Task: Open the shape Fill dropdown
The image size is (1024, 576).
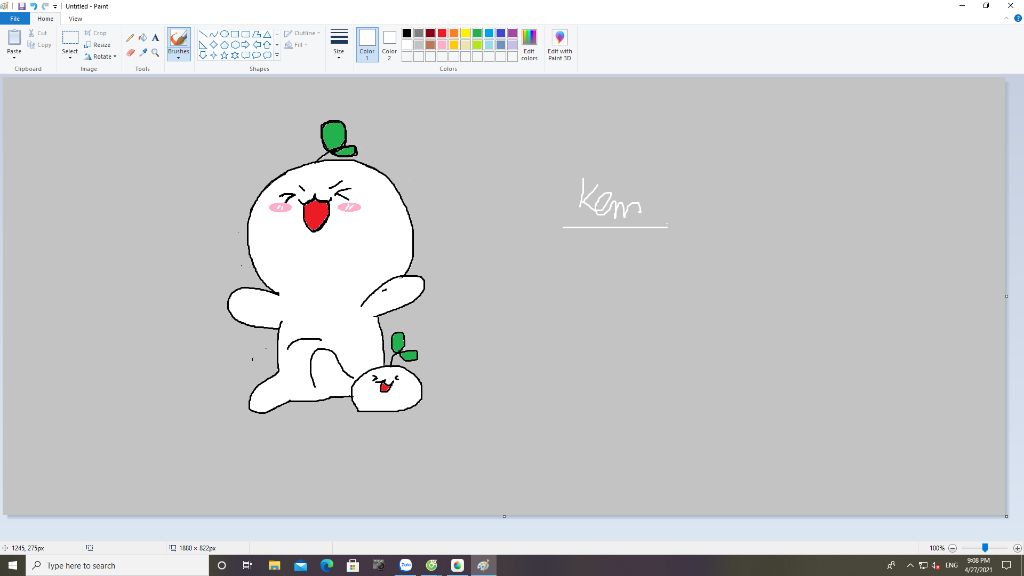Action: [x=295, y=44]
